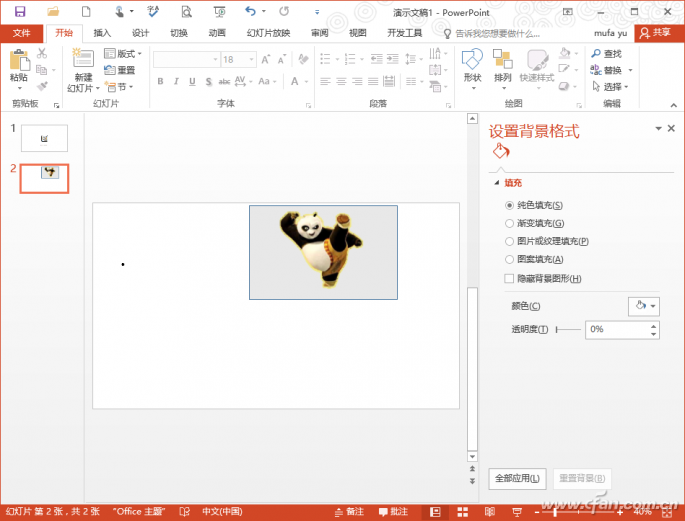Click Reset (重置) slide button
The image size is (685, 521).
click(x=120, y=70)
